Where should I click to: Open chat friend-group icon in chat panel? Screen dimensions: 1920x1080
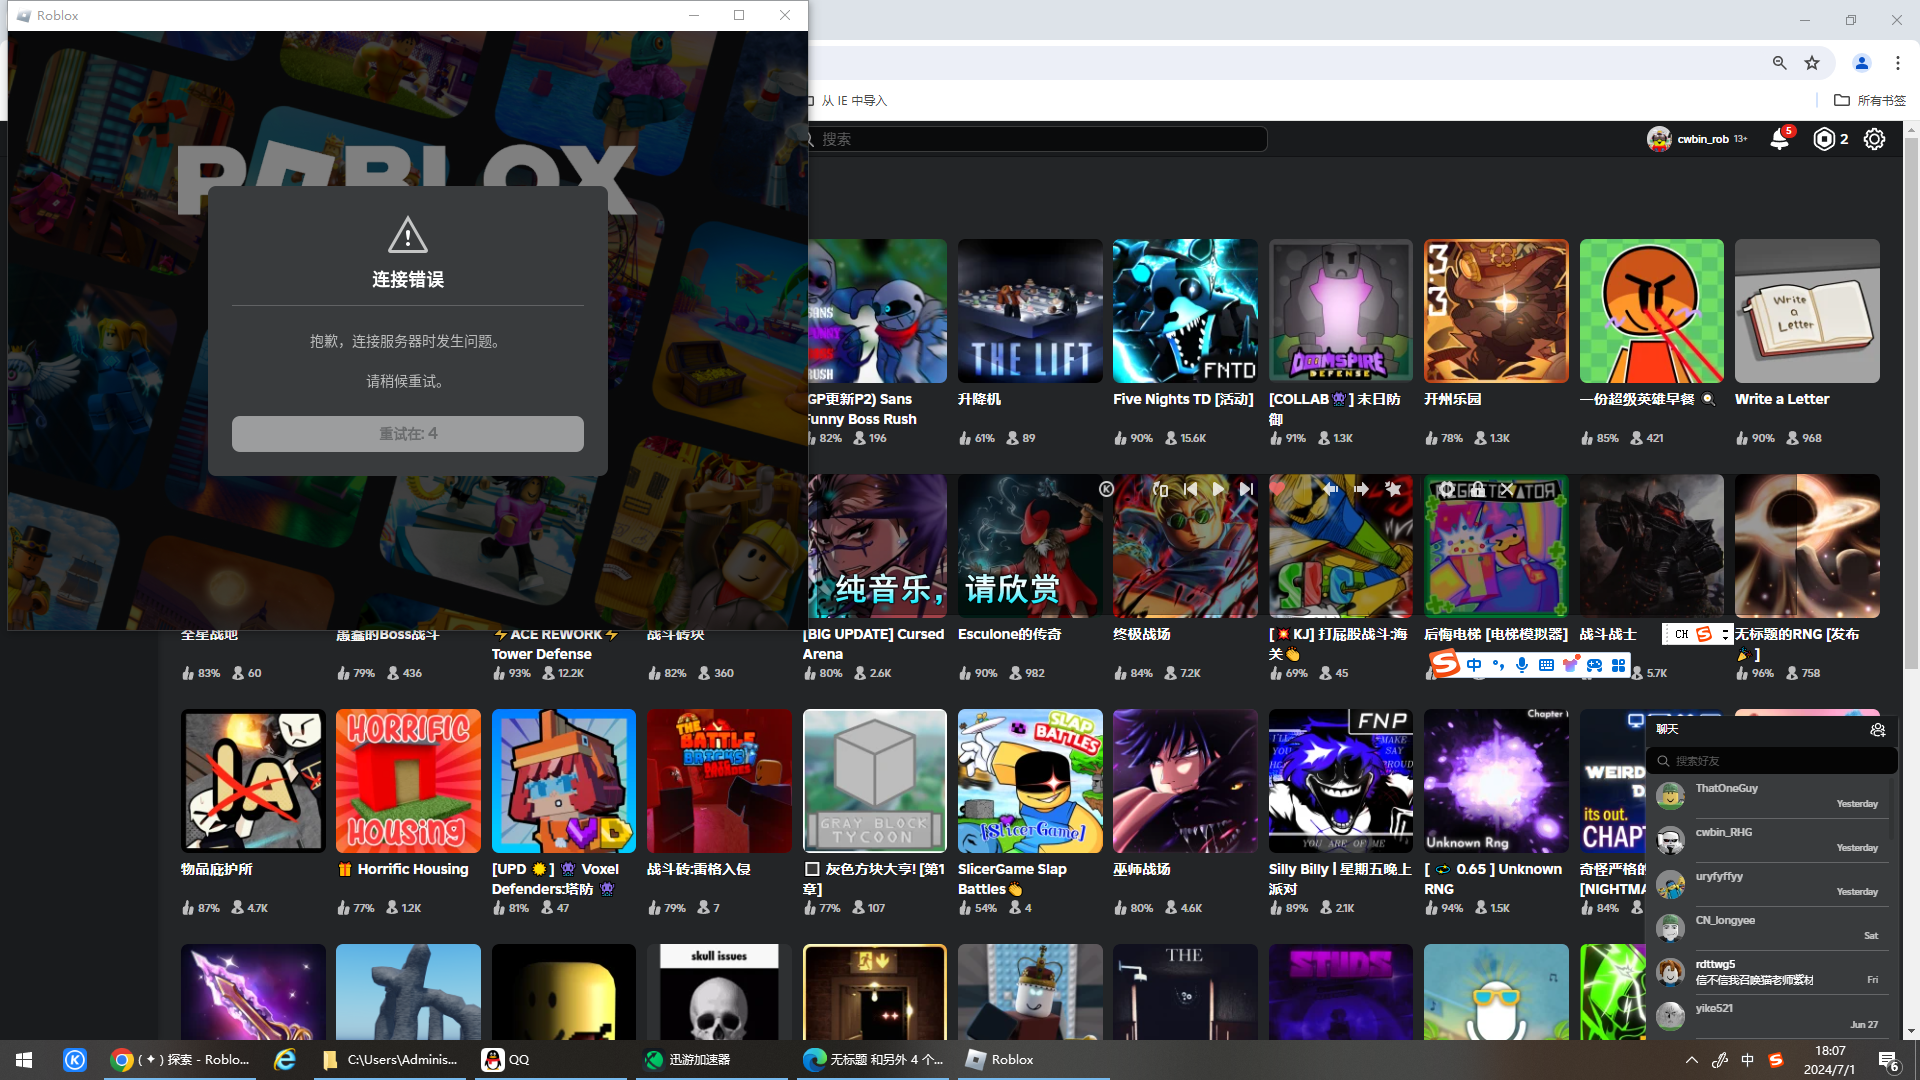[1877, 730]
